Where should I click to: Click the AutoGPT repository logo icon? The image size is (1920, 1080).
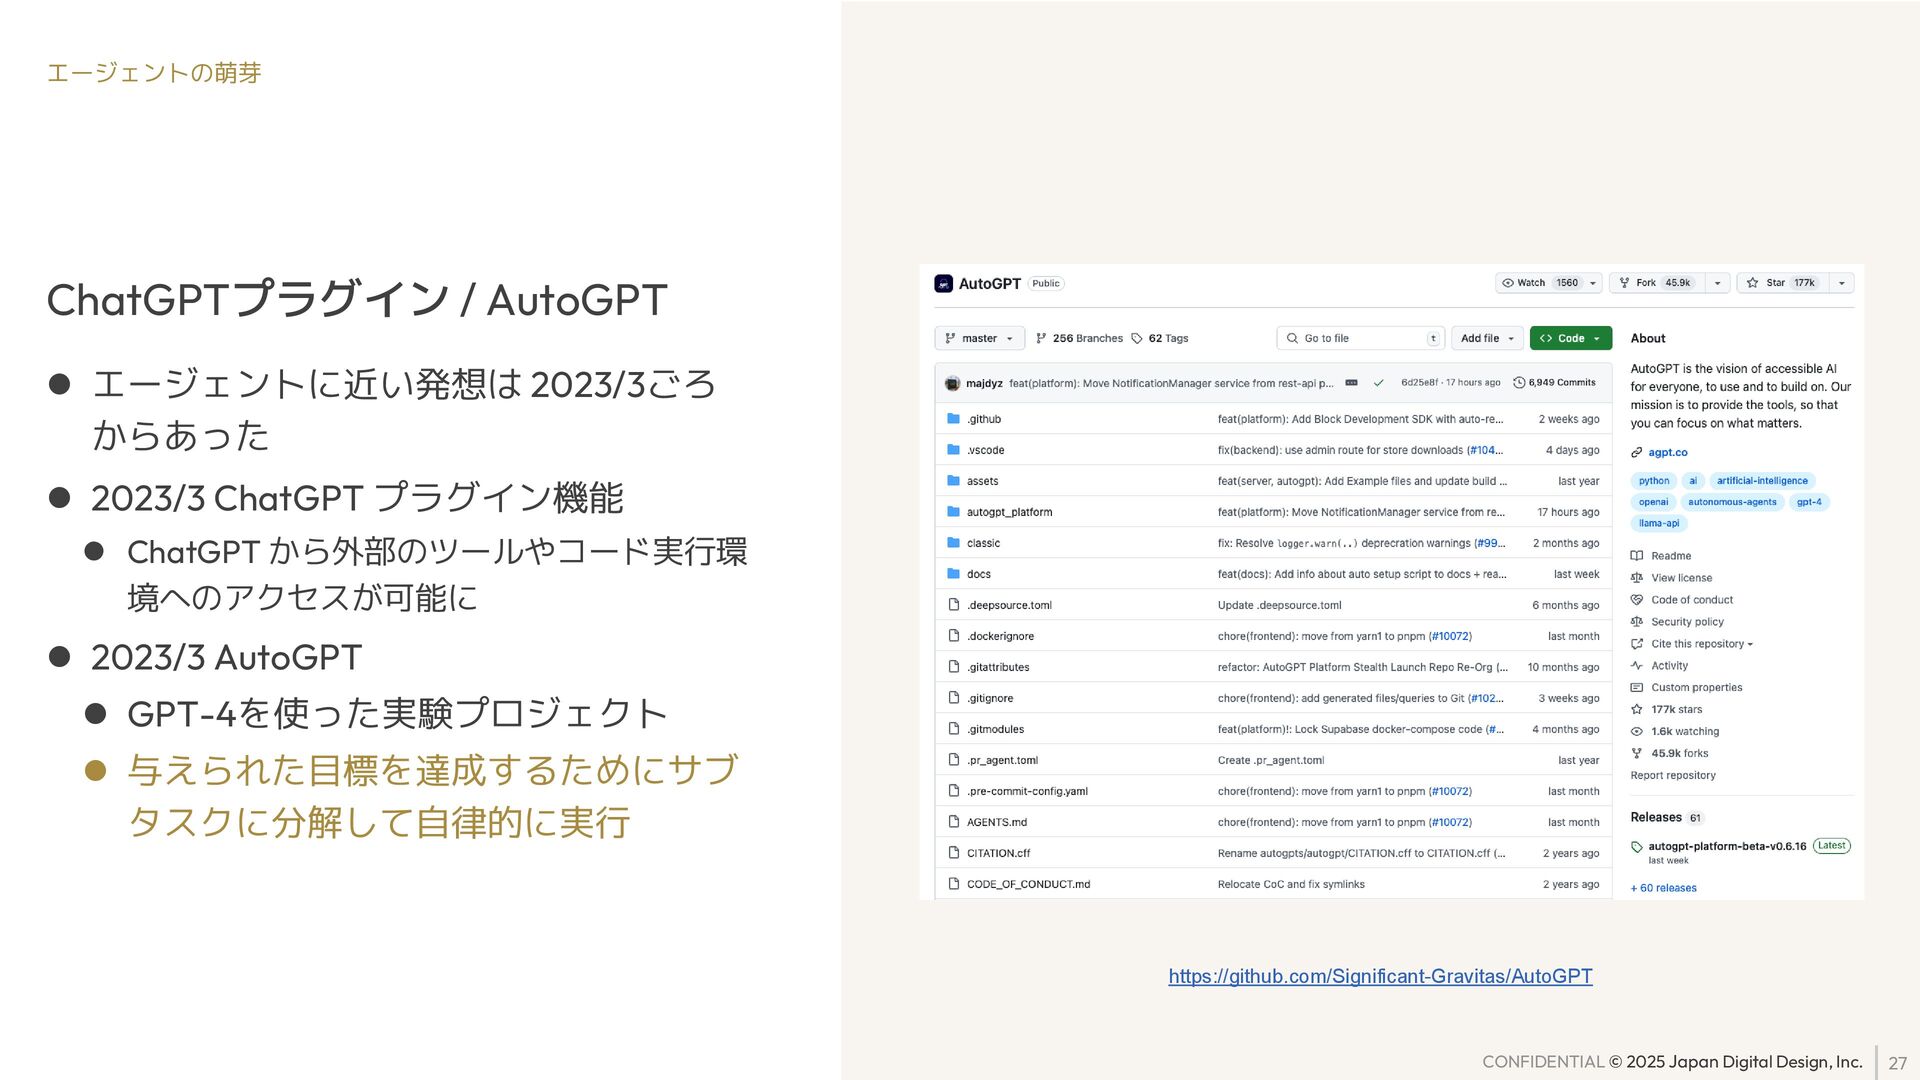[x=943, y=284]
